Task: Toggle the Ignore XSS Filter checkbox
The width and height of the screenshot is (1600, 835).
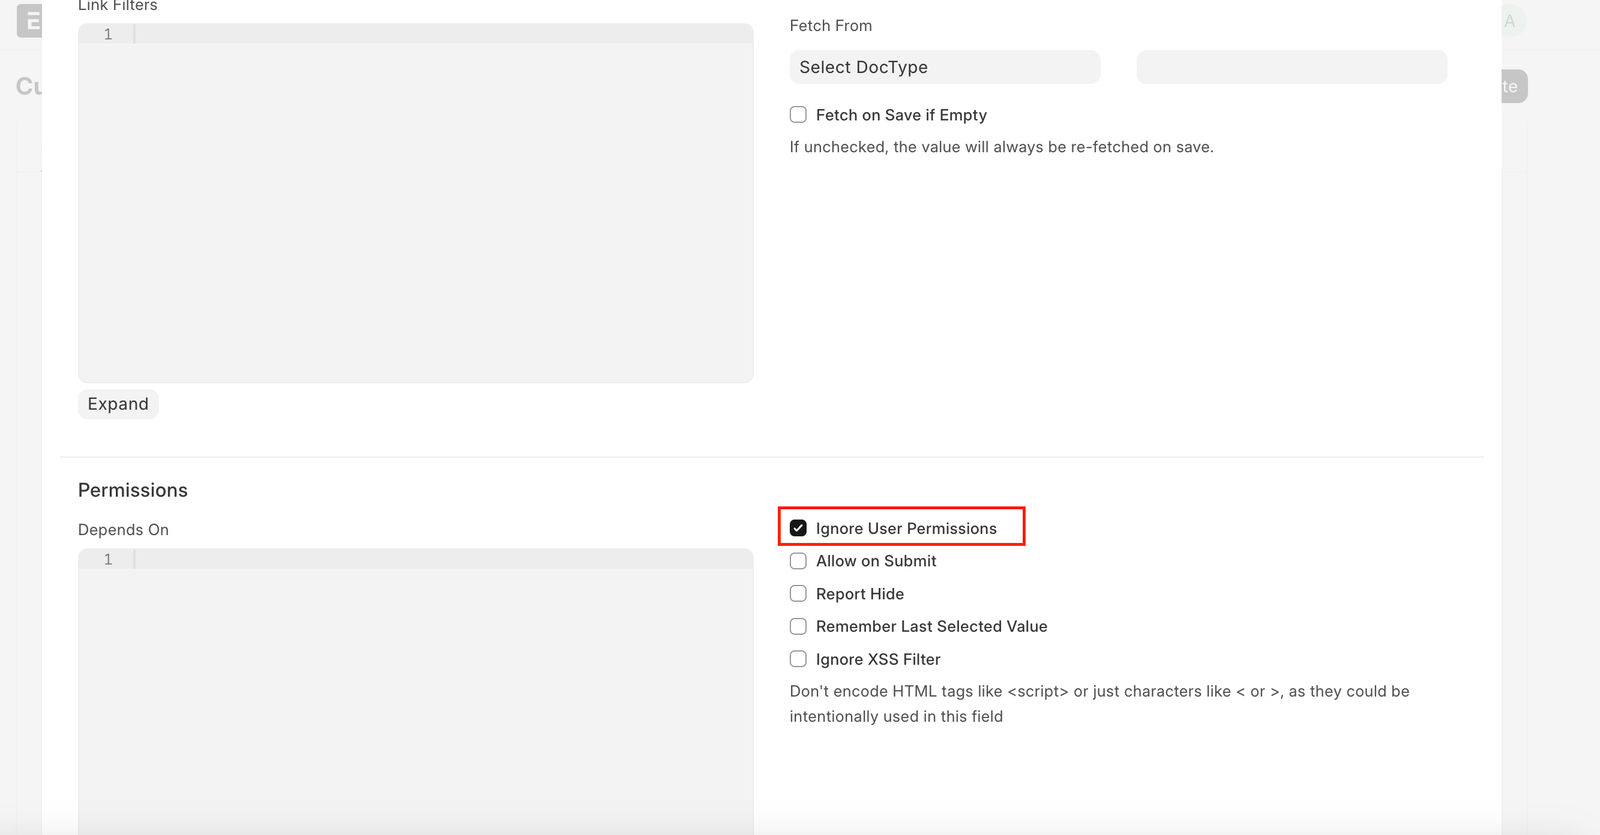Action: pyautogui.click(x=798, y=659)
